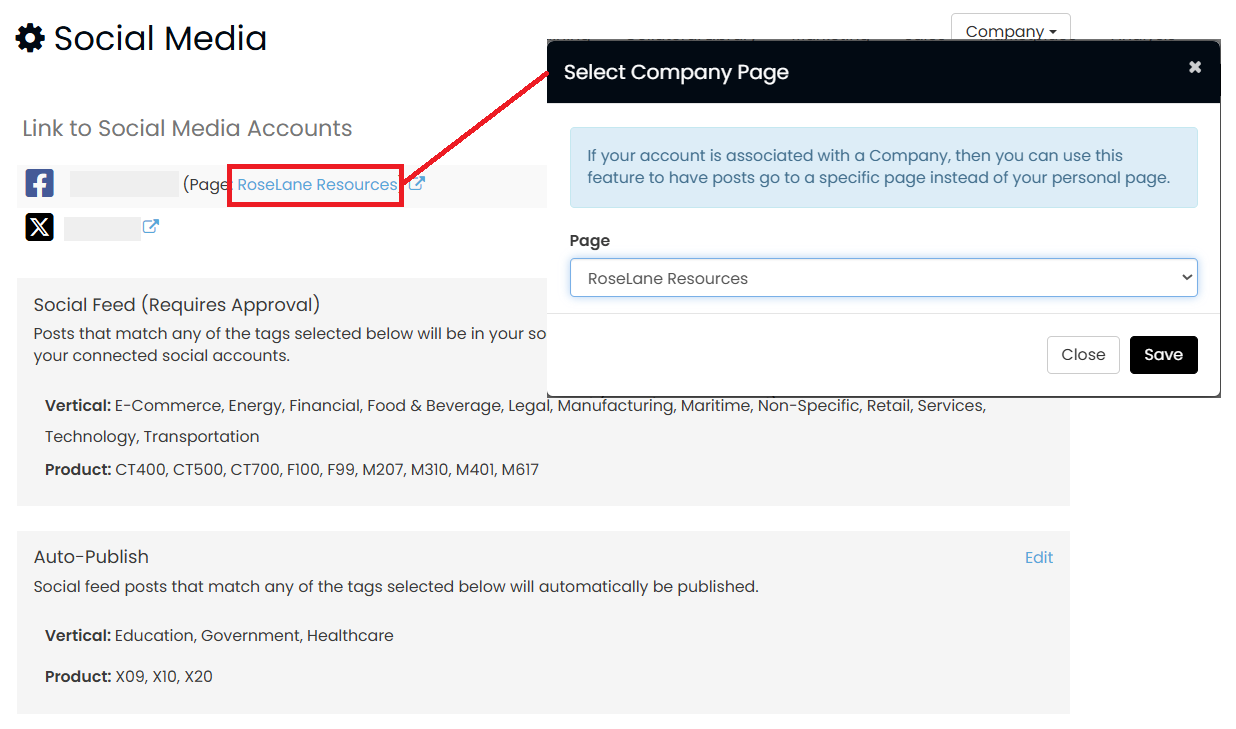Click the X (Twitter) logo icon
Screen dimensions: 1236x729
[x=39, y=227]
